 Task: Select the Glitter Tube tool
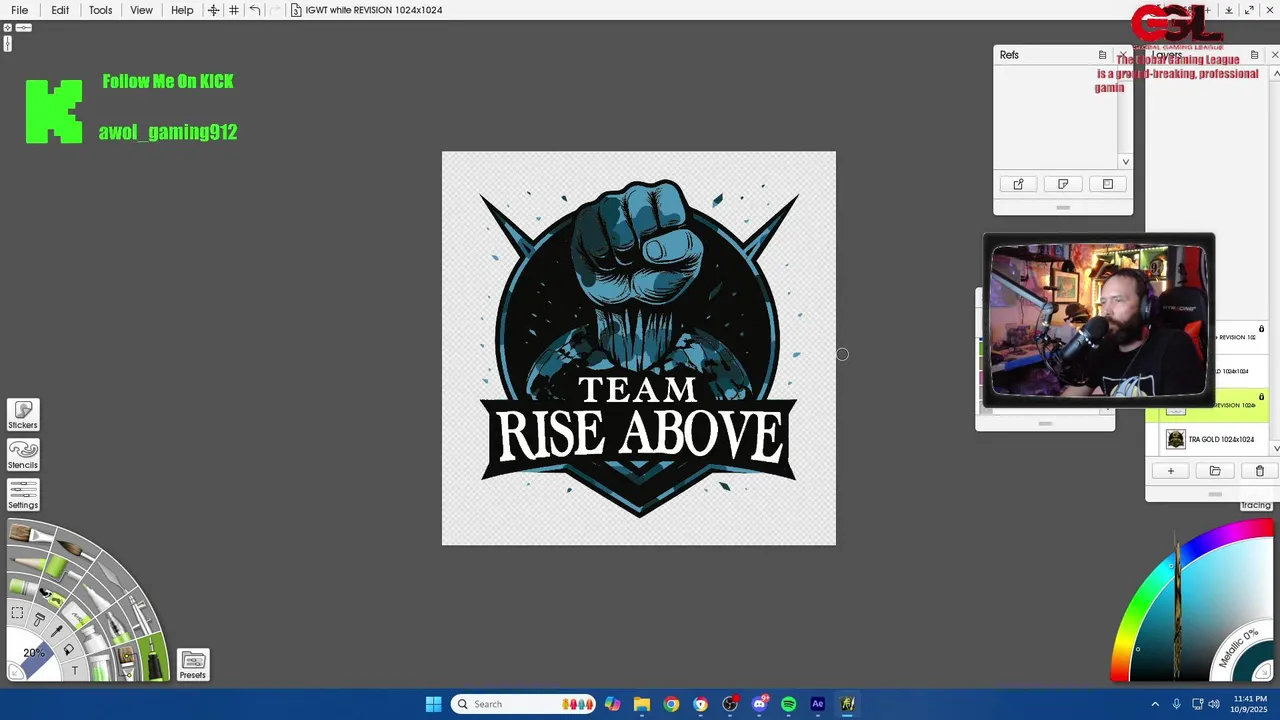(100, 668)
